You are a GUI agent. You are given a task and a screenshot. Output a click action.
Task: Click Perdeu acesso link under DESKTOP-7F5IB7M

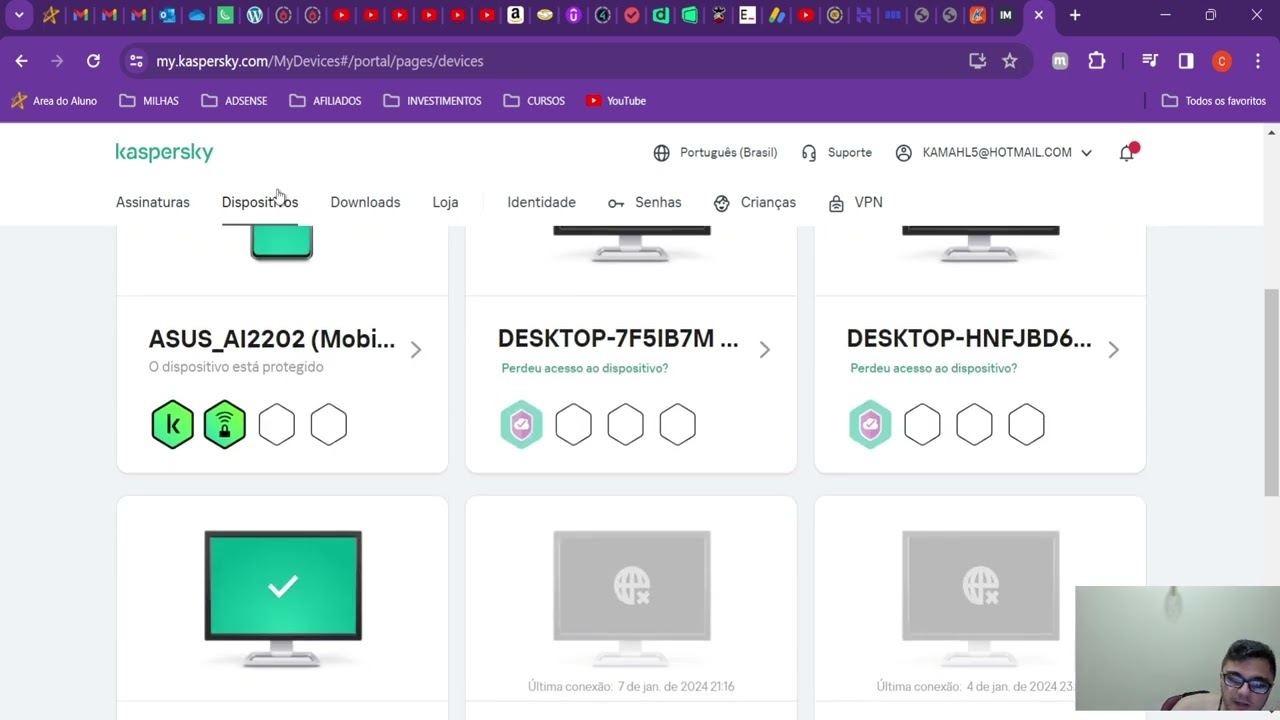[x=585, y=368]
